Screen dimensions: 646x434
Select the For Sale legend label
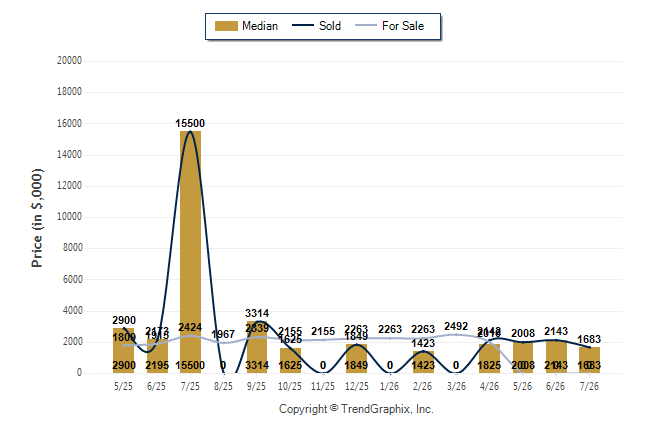click(x=403, y=26)
